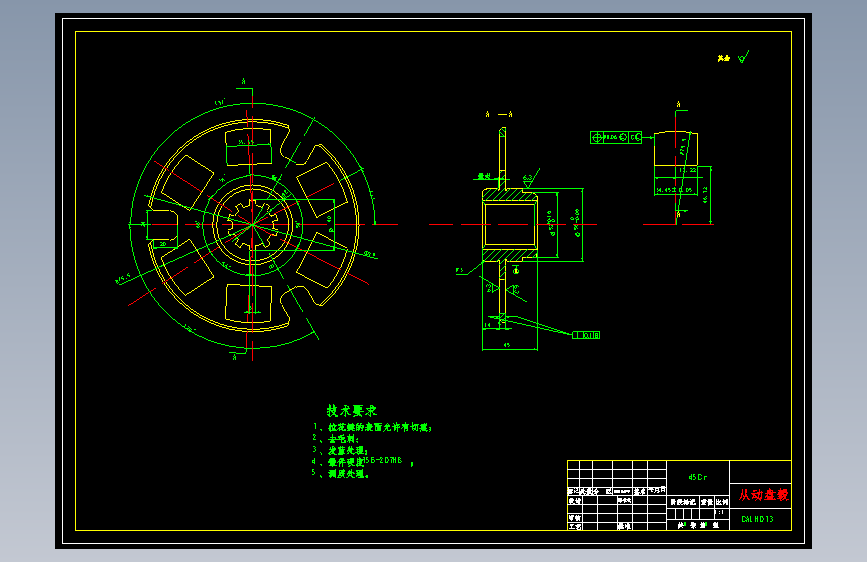The image size is (867, 562).
Task: Click the dimension 45 below the section view
Action: pyautogui.click(x=507, y=345)
